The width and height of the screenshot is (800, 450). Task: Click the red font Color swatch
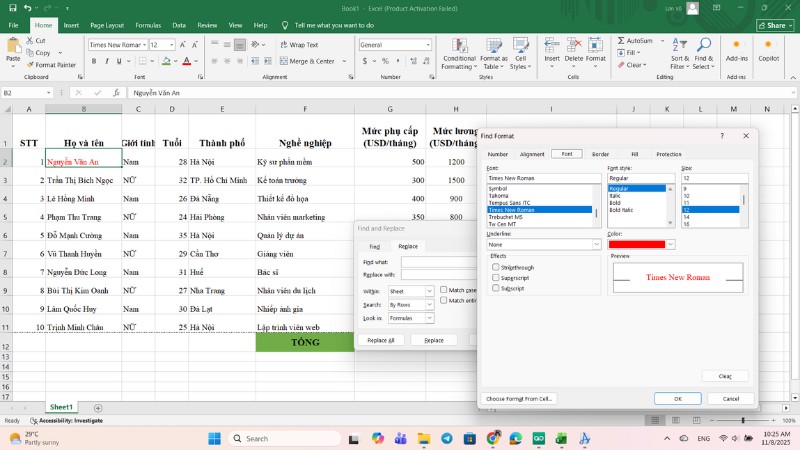coord(637,244)
